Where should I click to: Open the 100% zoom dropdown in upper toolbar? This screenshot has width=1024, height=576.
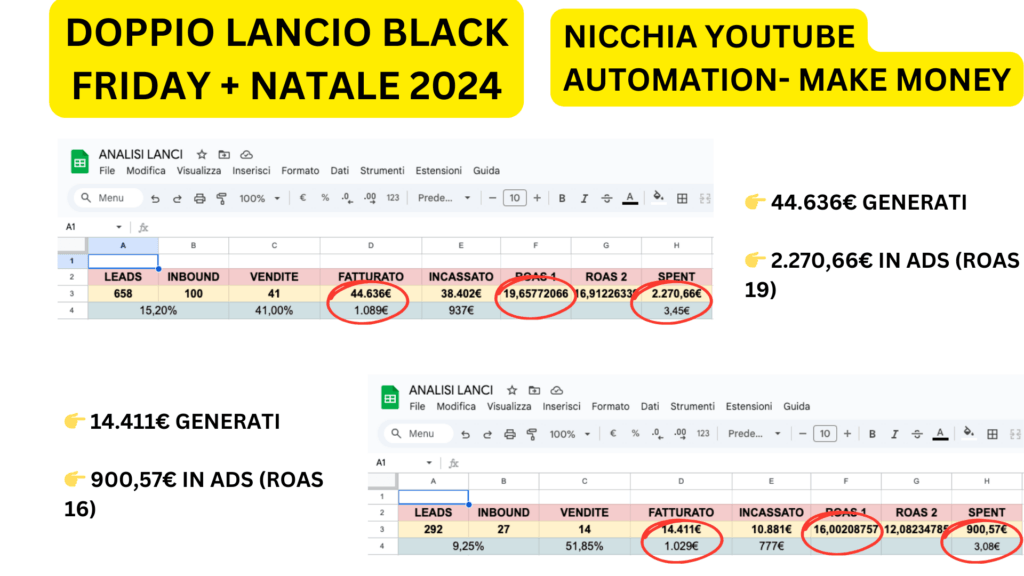(x=259, y=199)
